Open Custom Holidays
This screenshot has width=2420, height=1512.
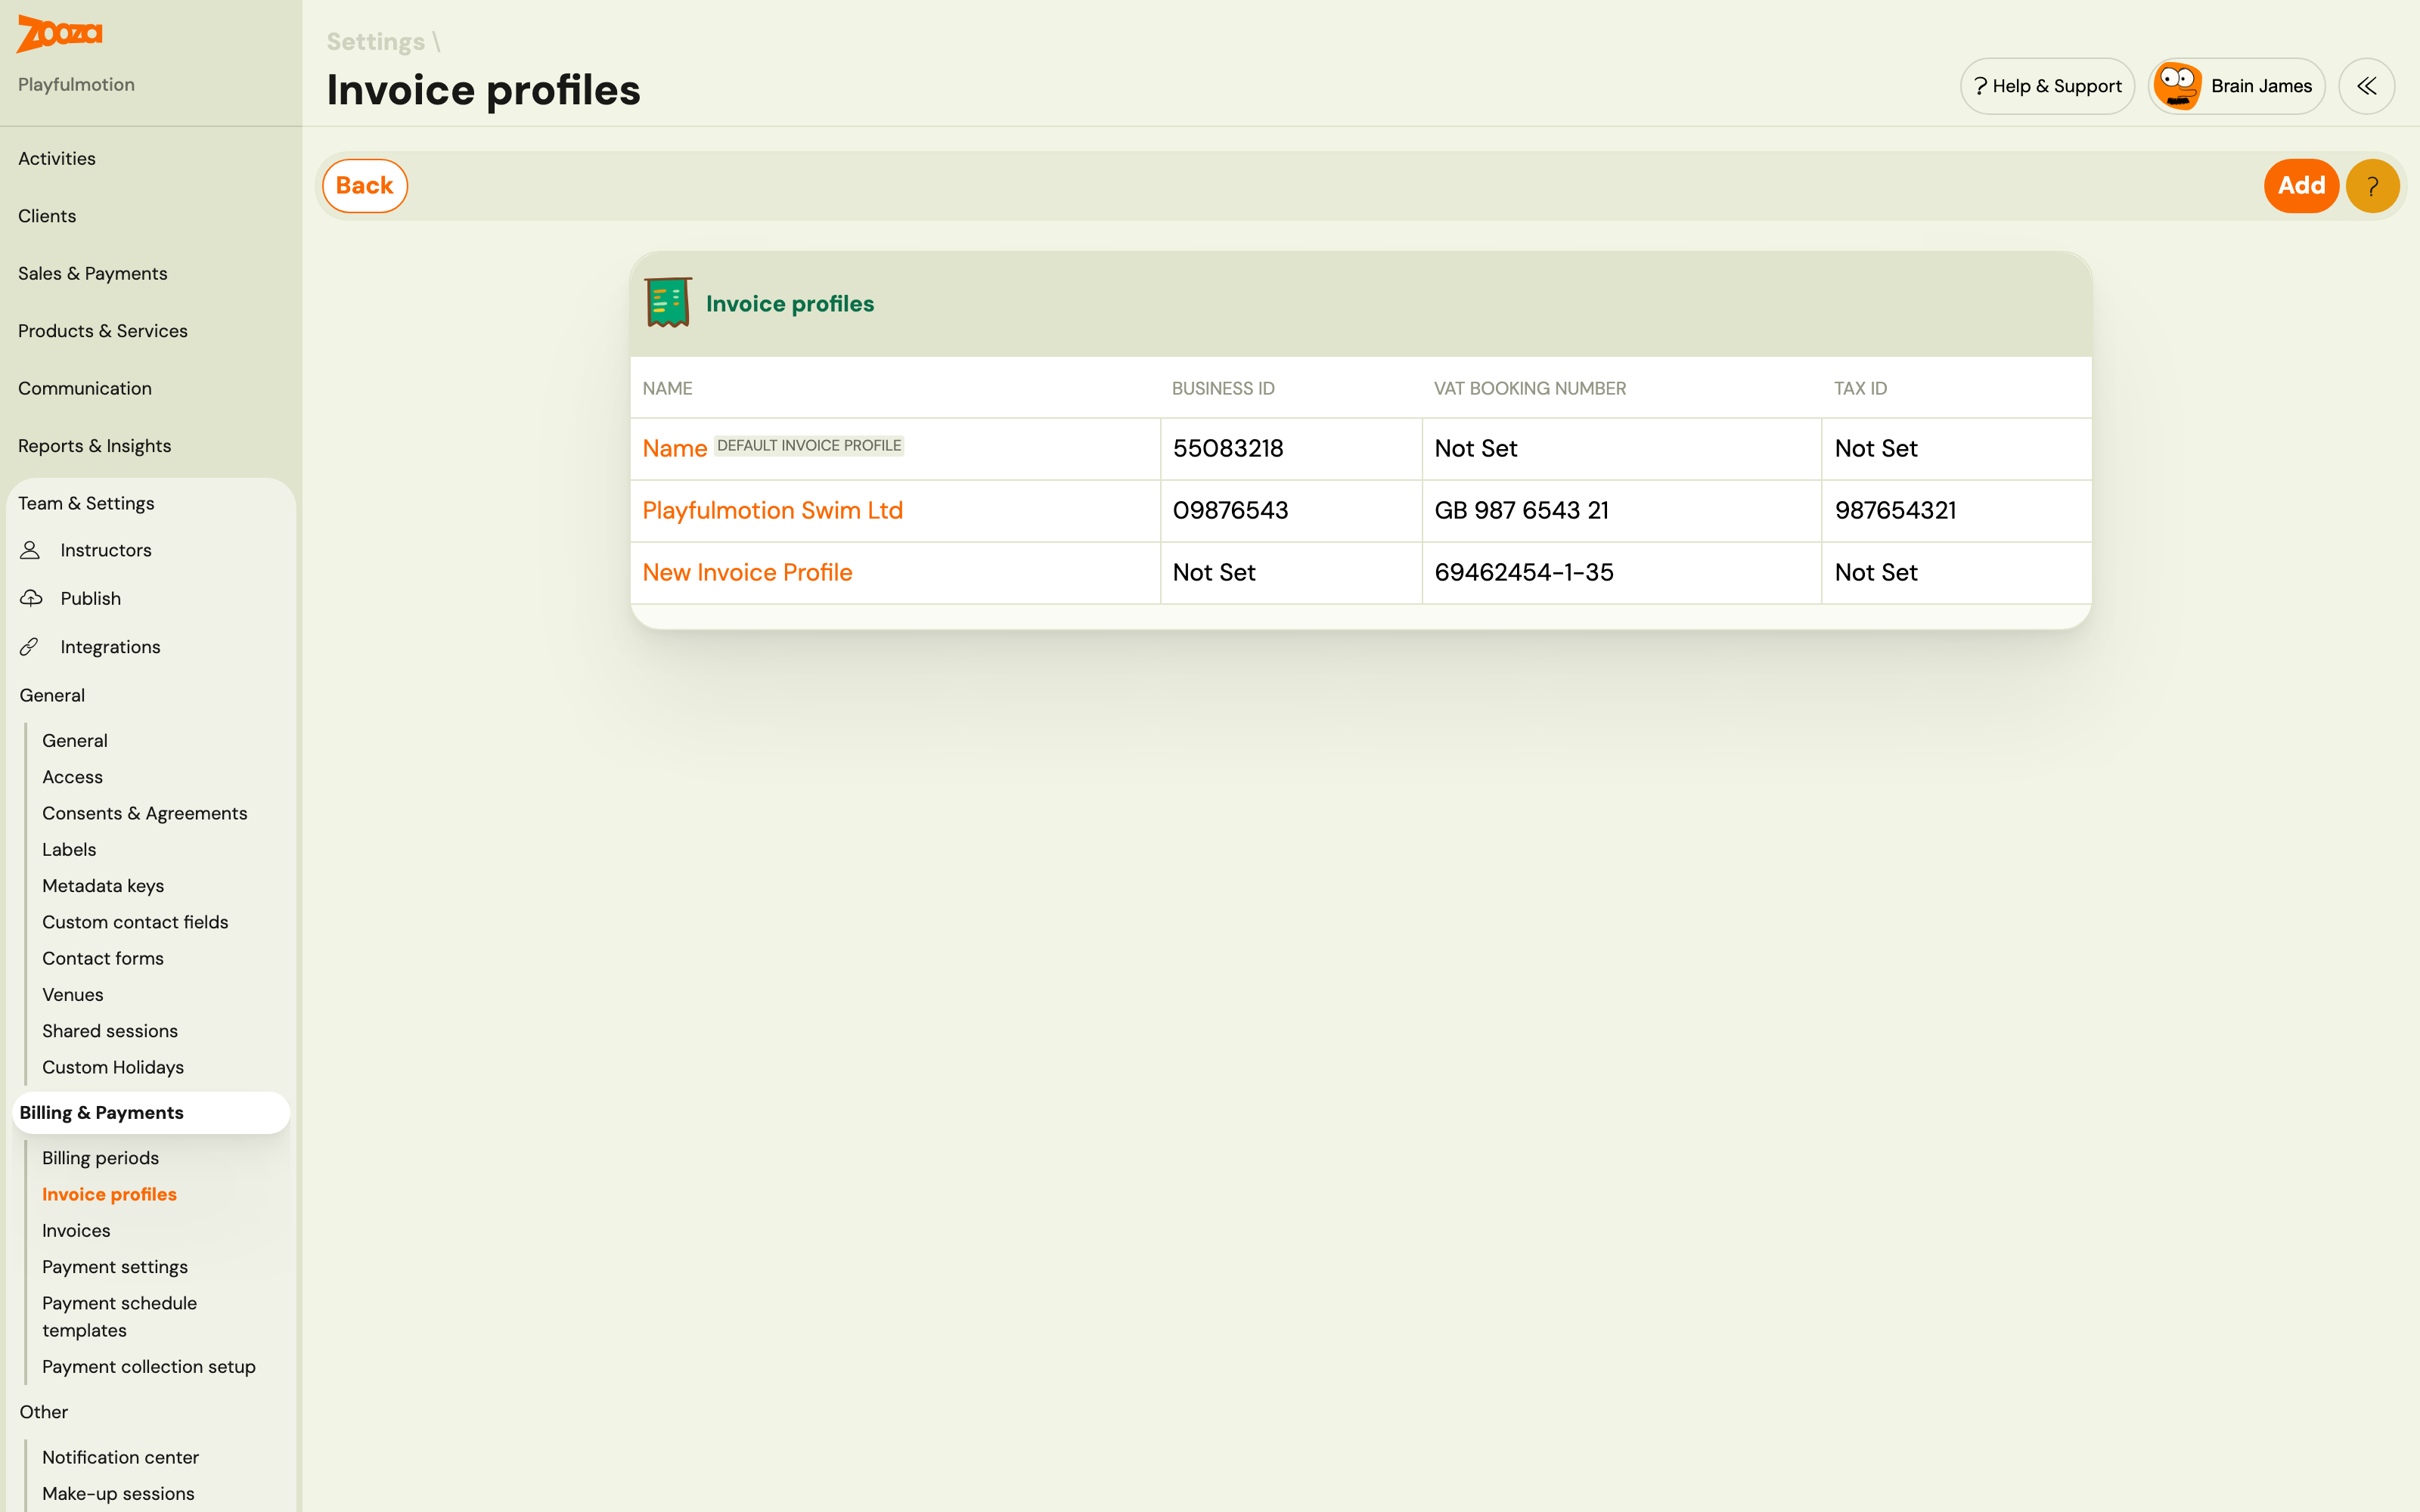113,1067
